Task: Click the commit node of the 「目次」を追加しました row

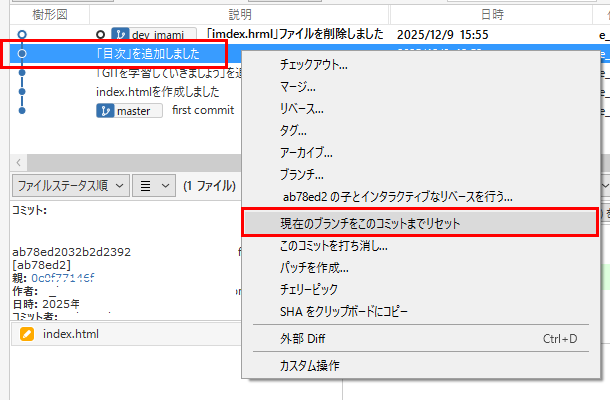Action: [x=21, y=53]
